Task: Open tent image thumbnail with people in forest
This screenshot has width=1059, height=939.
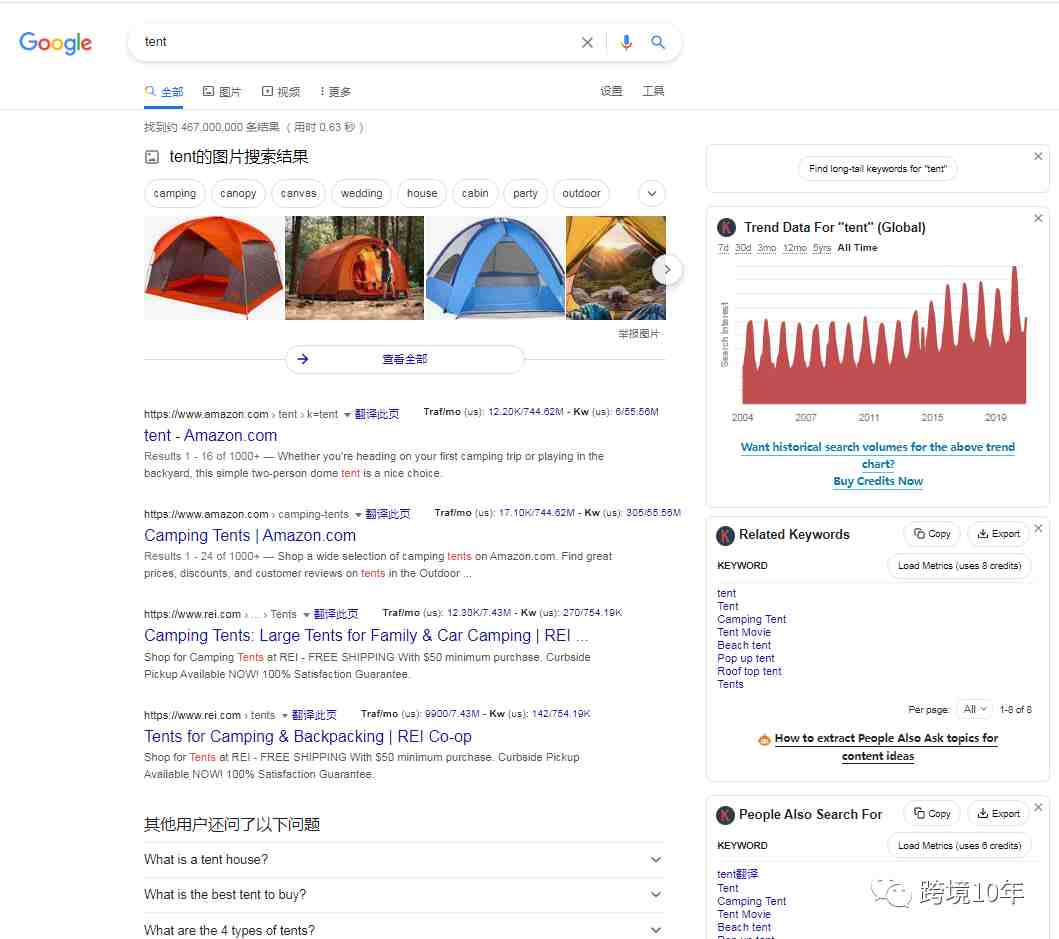Action: pyautogui.click(x=355, y=268)
